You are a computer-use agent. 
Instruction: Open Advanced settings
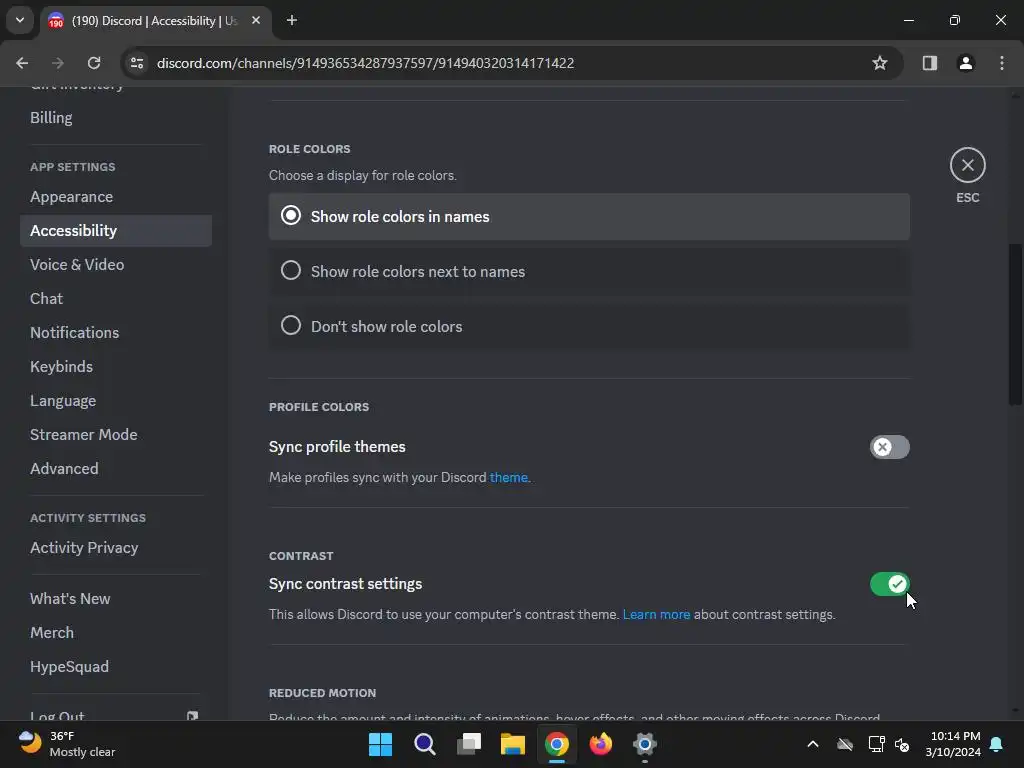coord(116,468)
